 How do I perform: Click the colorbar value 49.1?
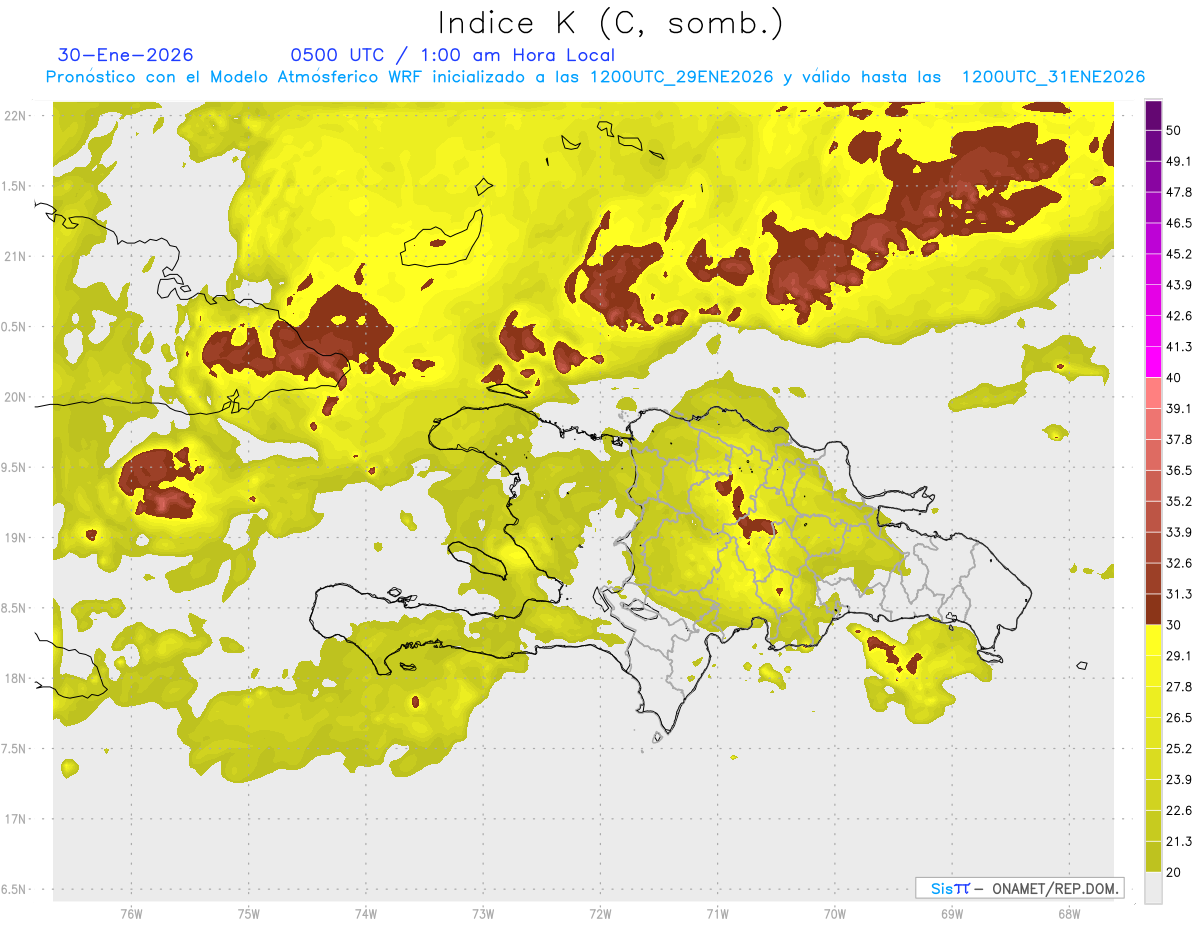click(x=1179, y=161)
